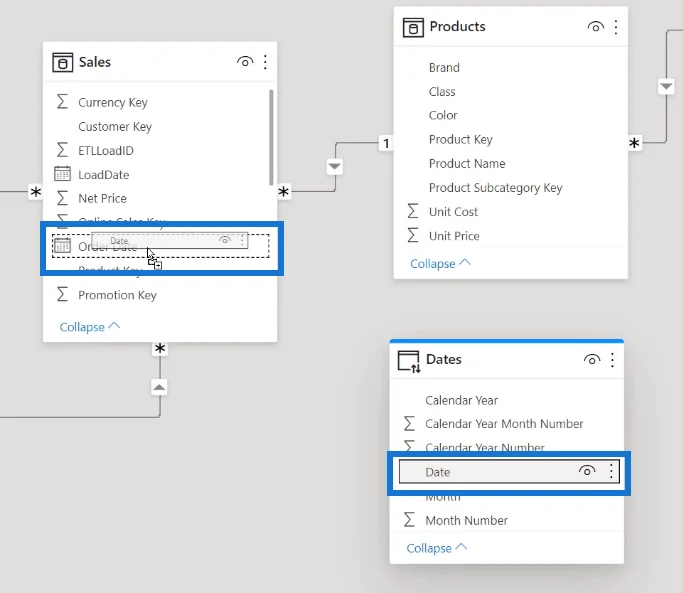Screen dimensions: 683x593
Task: Click the sigma icon next to Currency Key
Action: (62, 102)
